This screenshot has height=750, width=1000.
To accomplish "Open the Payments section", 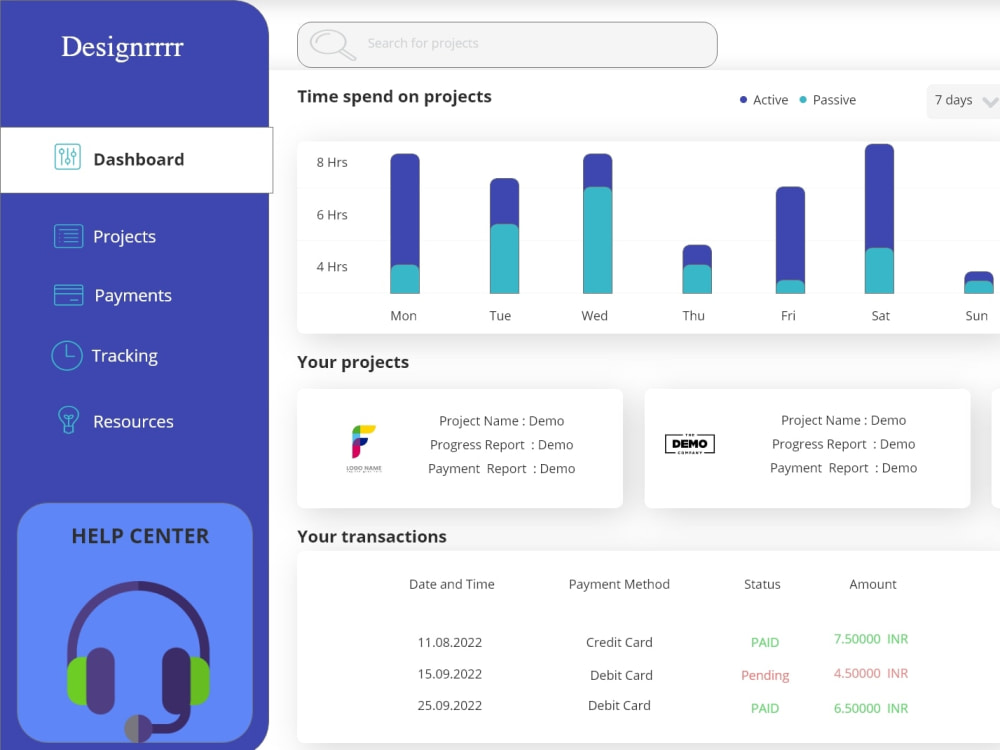I will tap(133, 295).
